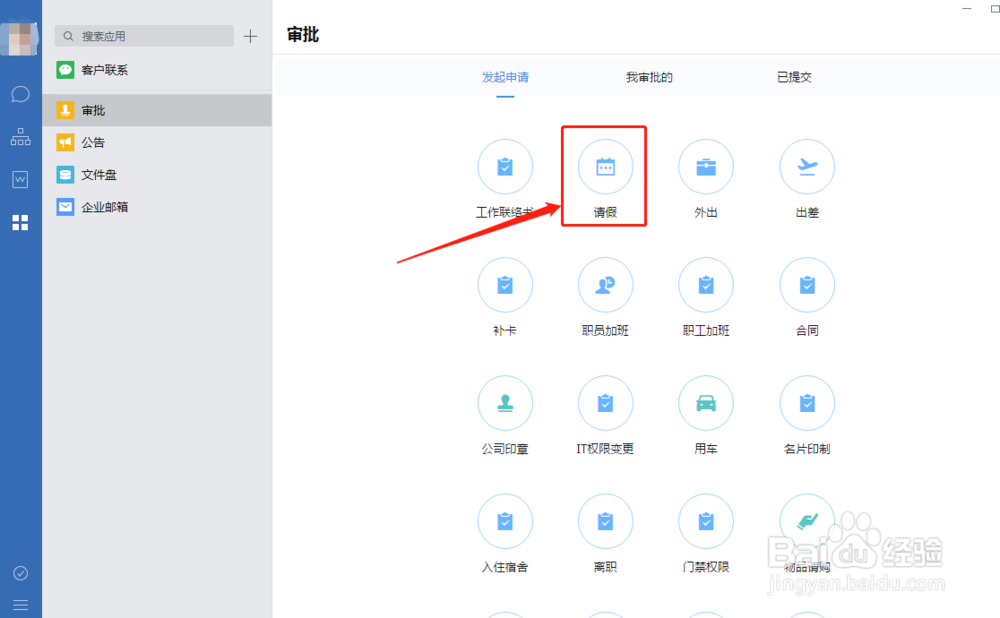
Task: Click the contacts icon in left sidebar
Action: [20, 136]
